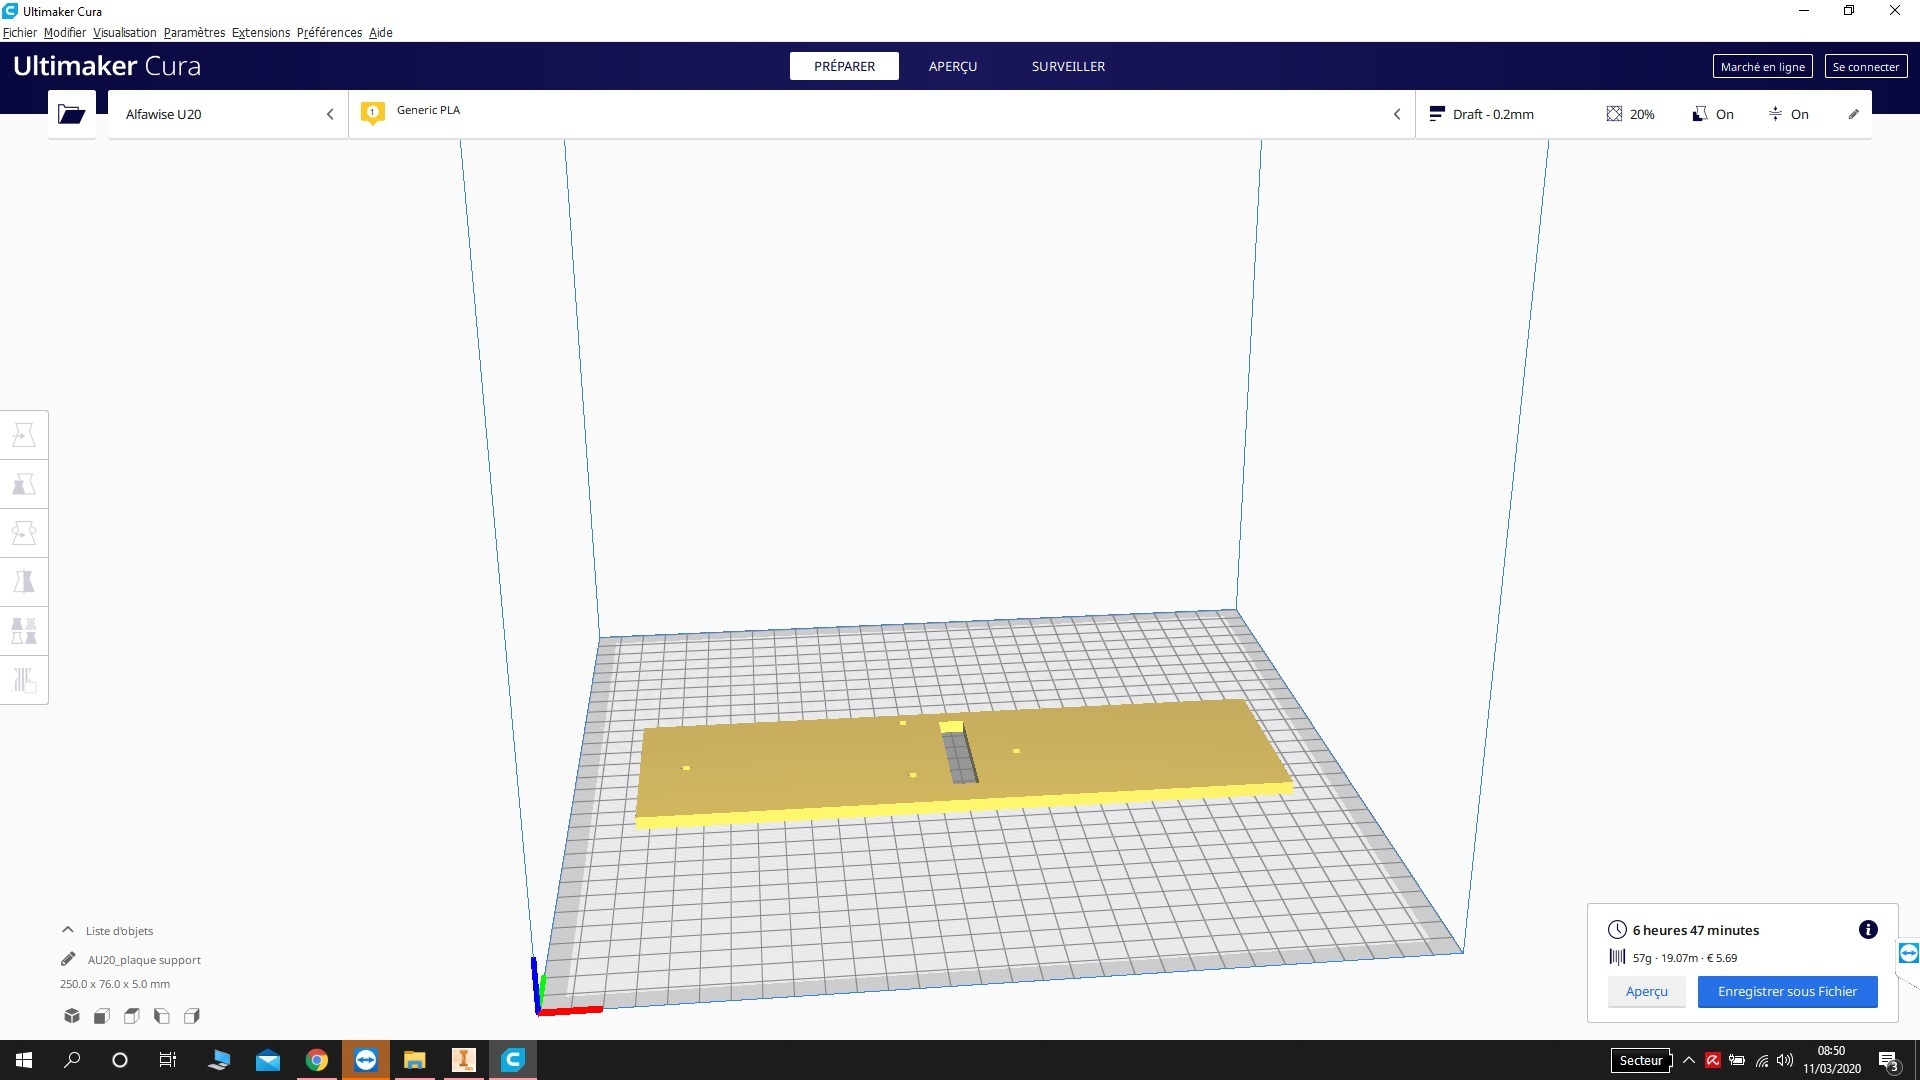This screenshot has height=1080, width=1920.
Task: Open Per Model Settings tool
Action: [x=24, y=631]
